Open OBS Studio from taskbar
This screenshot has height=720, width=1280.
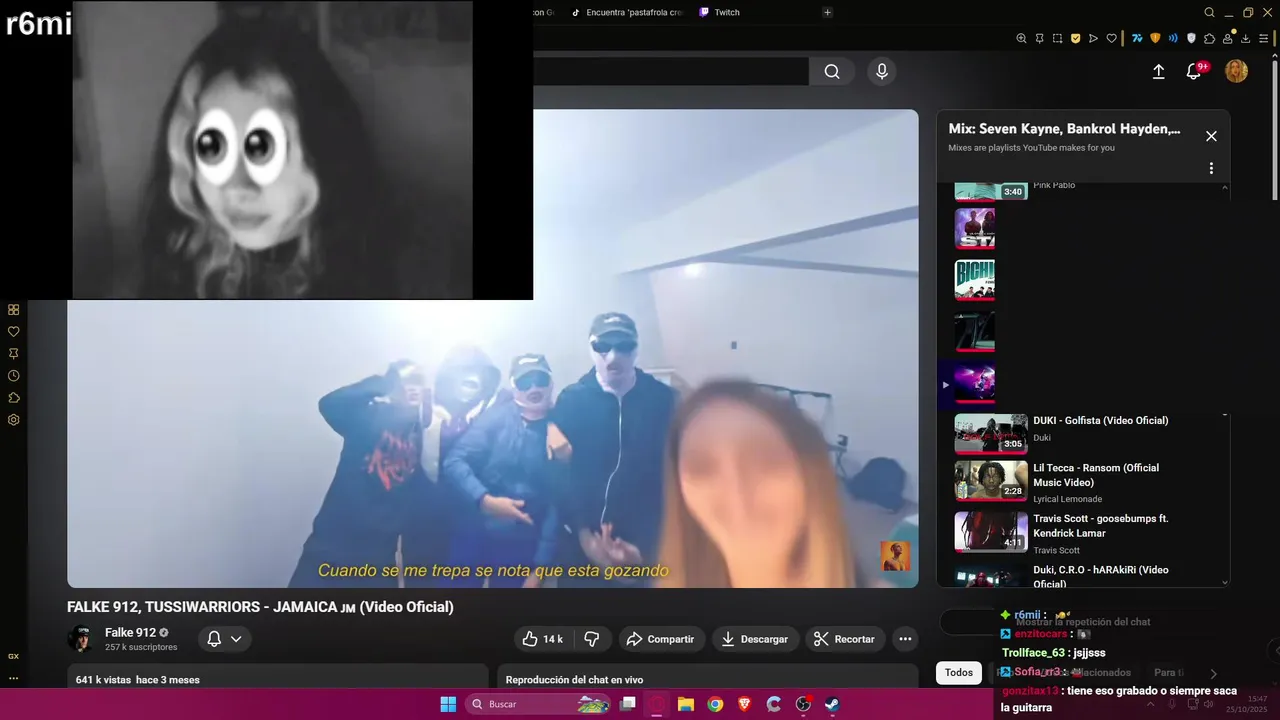[803, 704]
